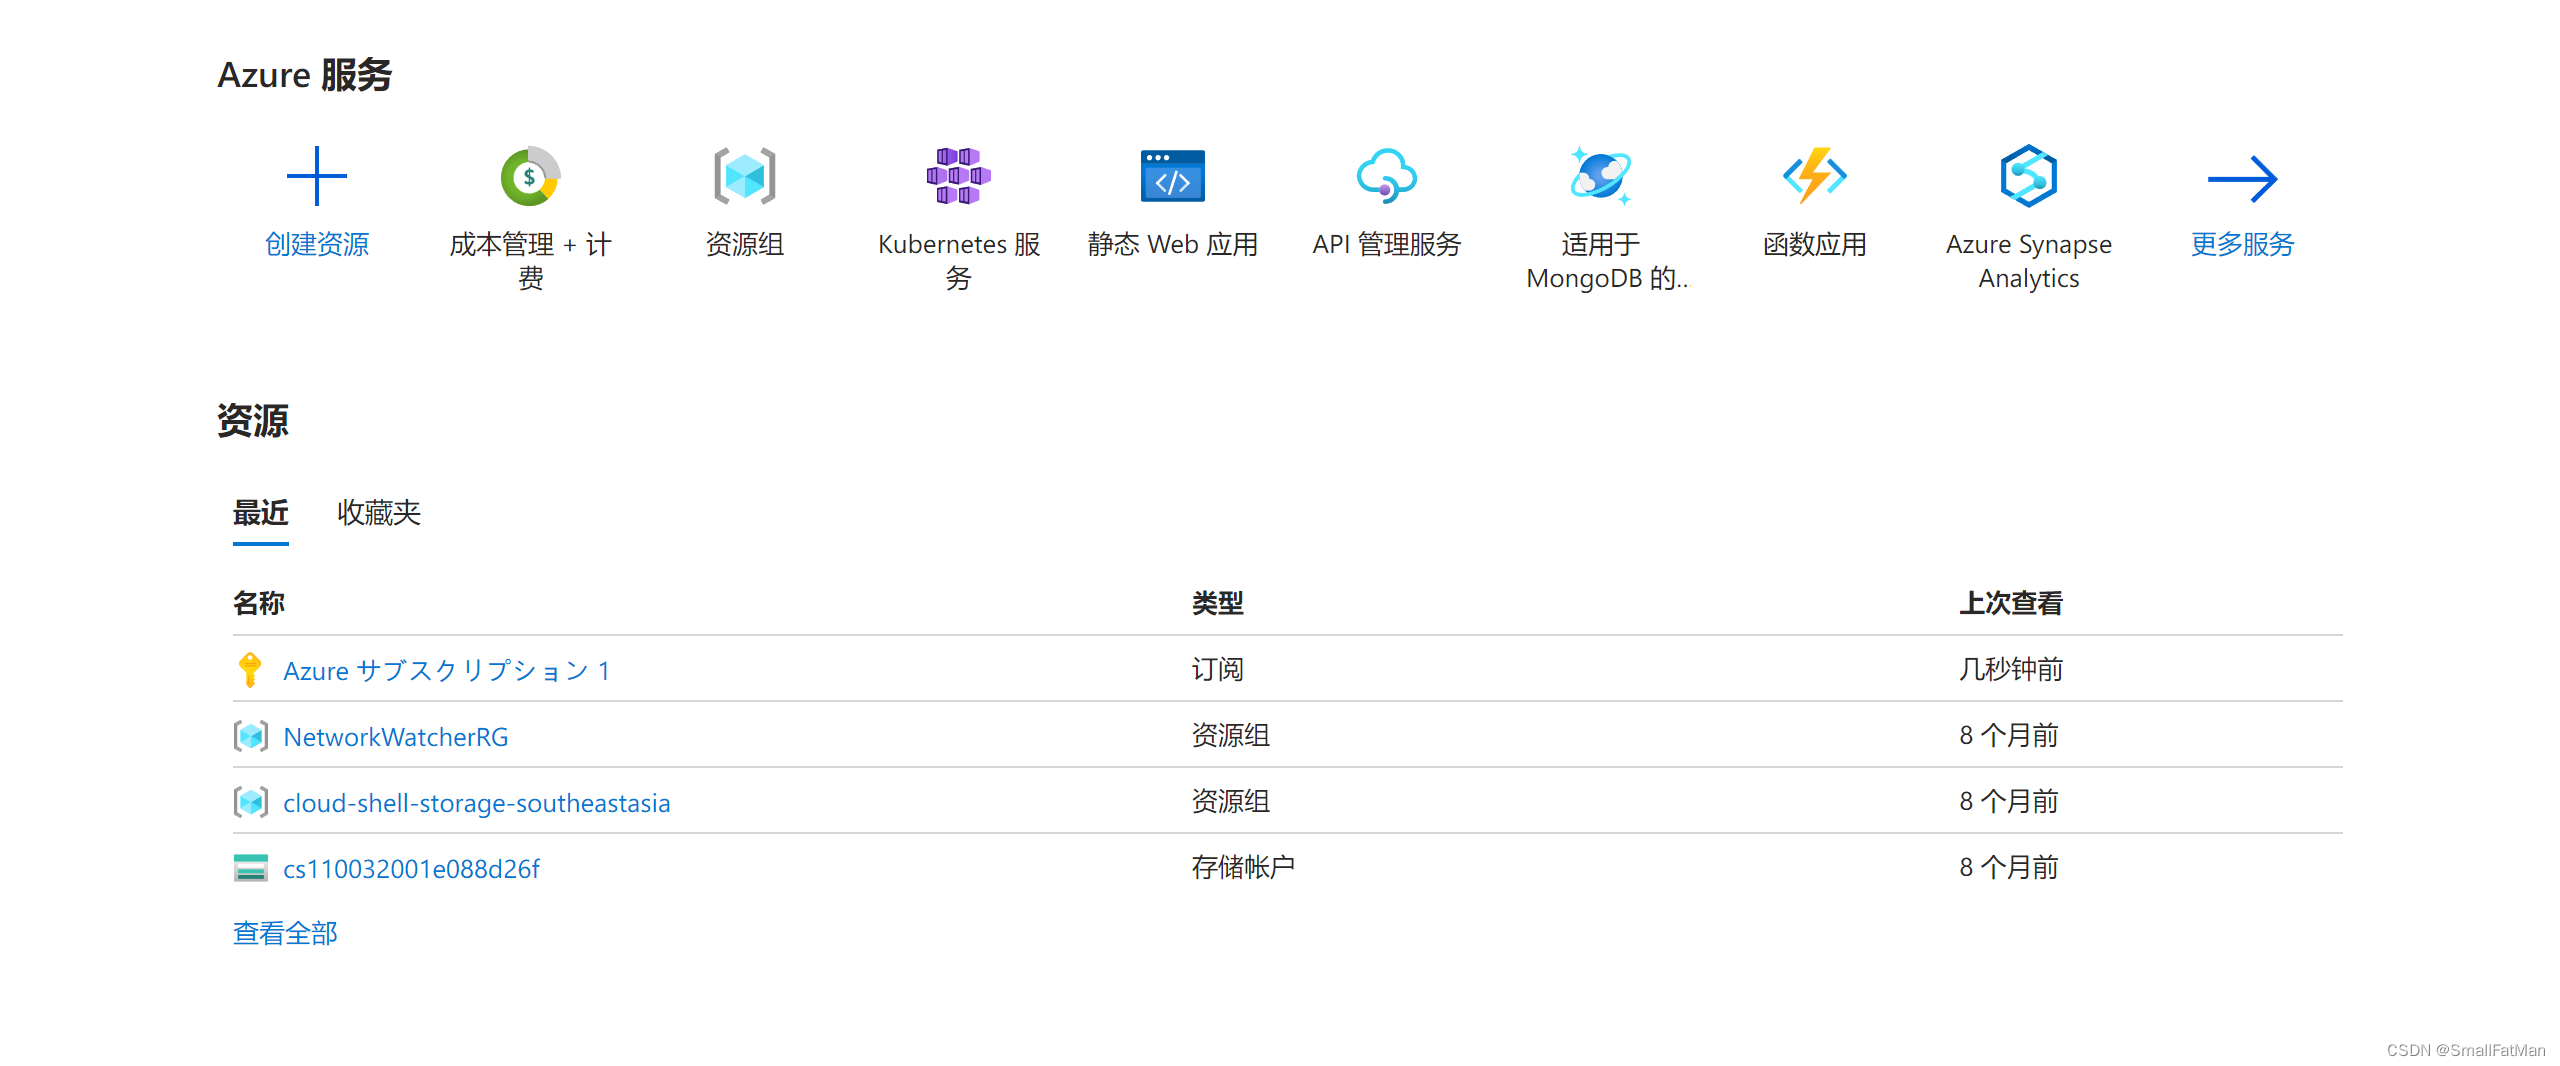
Task: Click the 订阅 type cell
Action: [x=1217, y=669]
